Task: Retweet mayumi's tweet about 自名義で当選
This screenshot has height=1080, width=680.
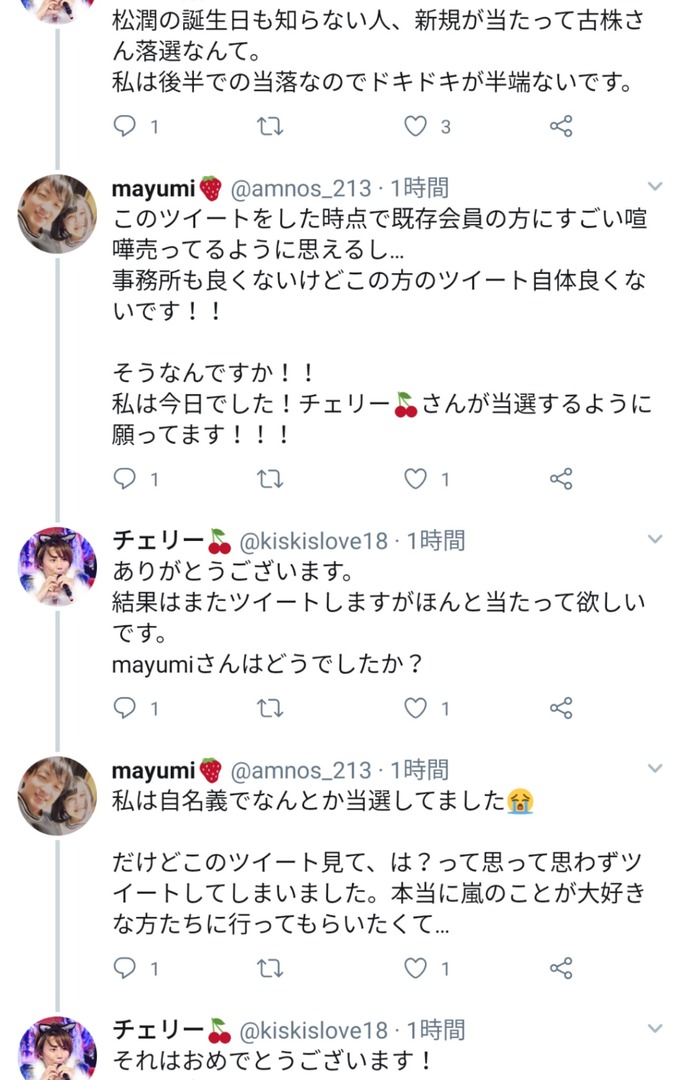Action: pos(270,969)
